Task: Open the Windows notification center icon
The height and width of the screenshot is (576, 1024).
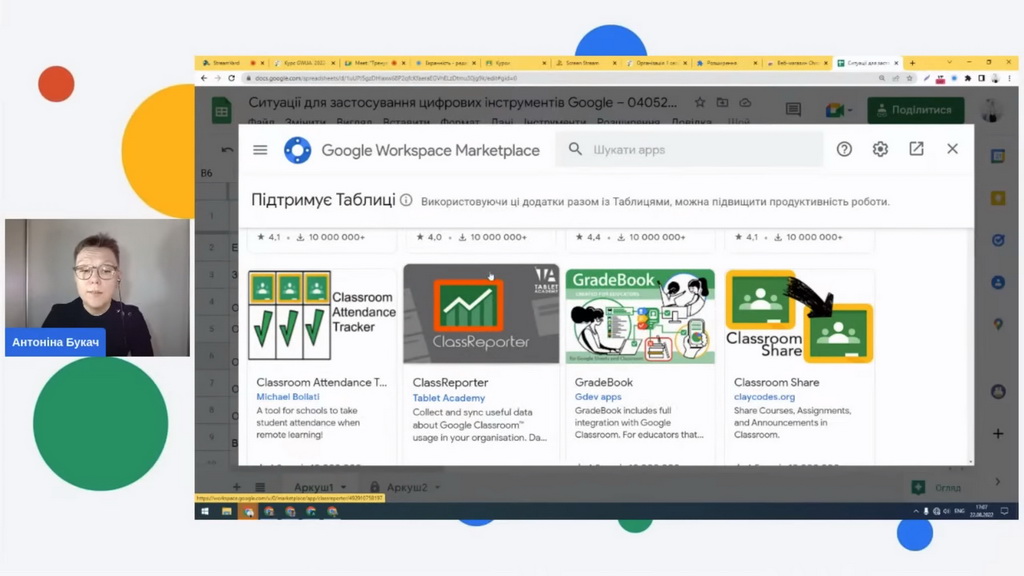Action: [x=1004, y=511]
